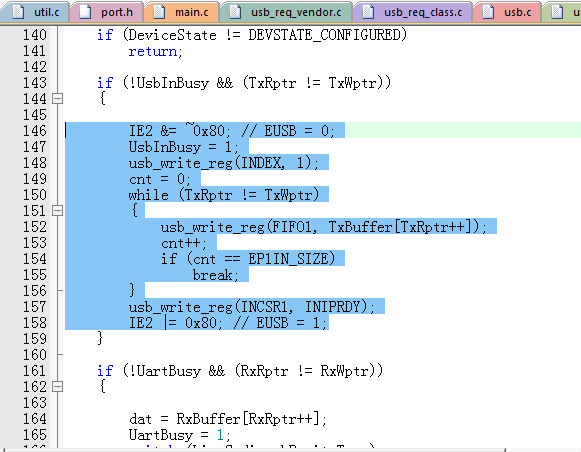Click the text 'DEVSTATE_CONFIGURED'
Screen dimensions: 581x452
pos(325,35)
